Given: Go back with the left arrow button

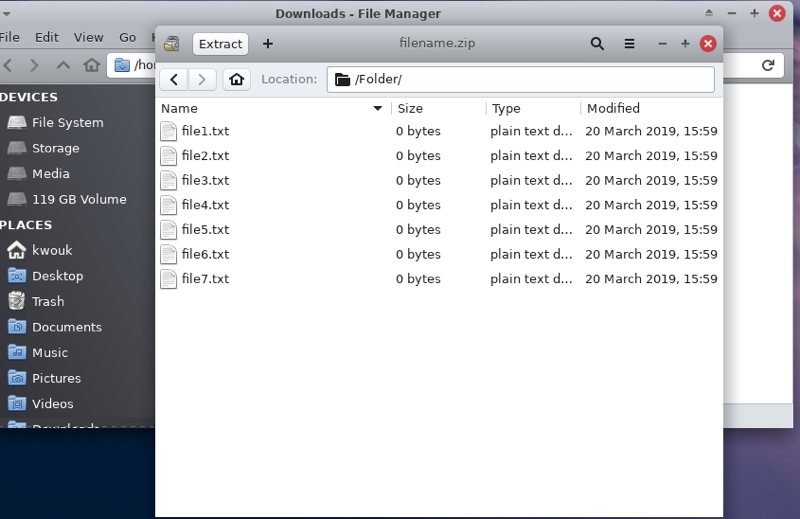Looking at the screenshot, I should (x=174, y=79).
